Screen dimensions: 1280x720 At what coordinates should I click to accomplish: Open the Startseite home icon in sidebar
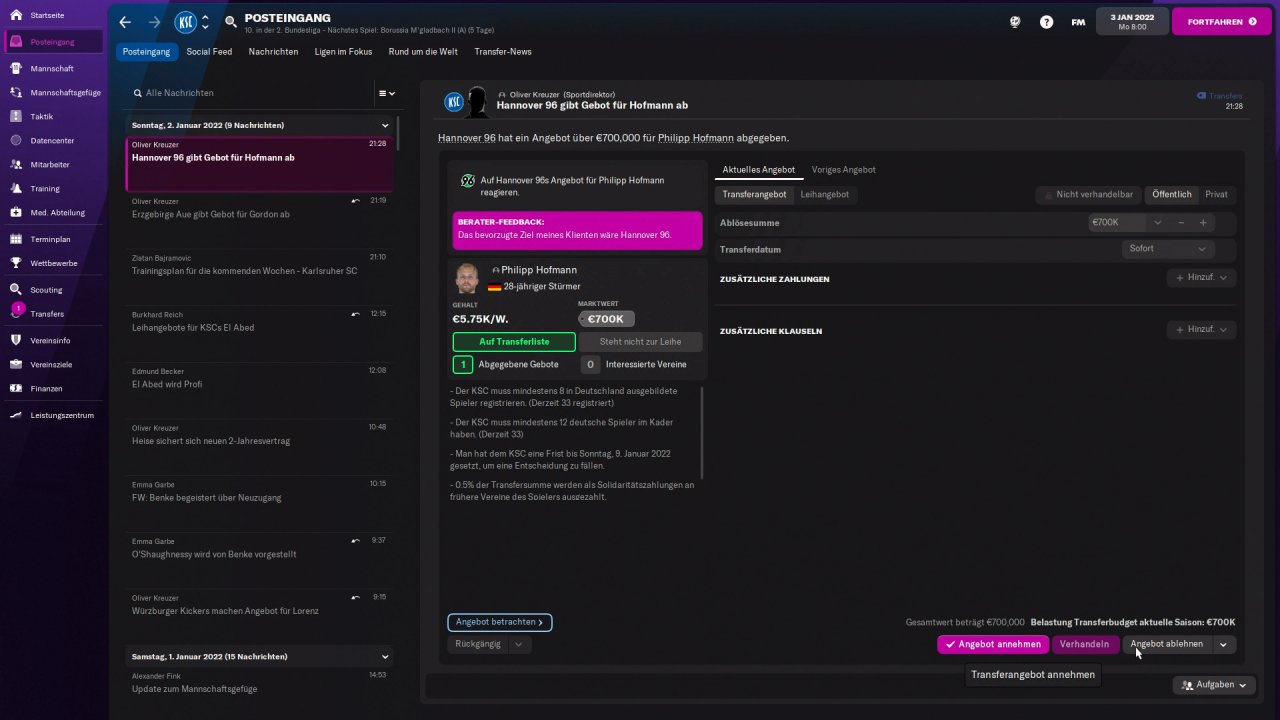[16, 17]
